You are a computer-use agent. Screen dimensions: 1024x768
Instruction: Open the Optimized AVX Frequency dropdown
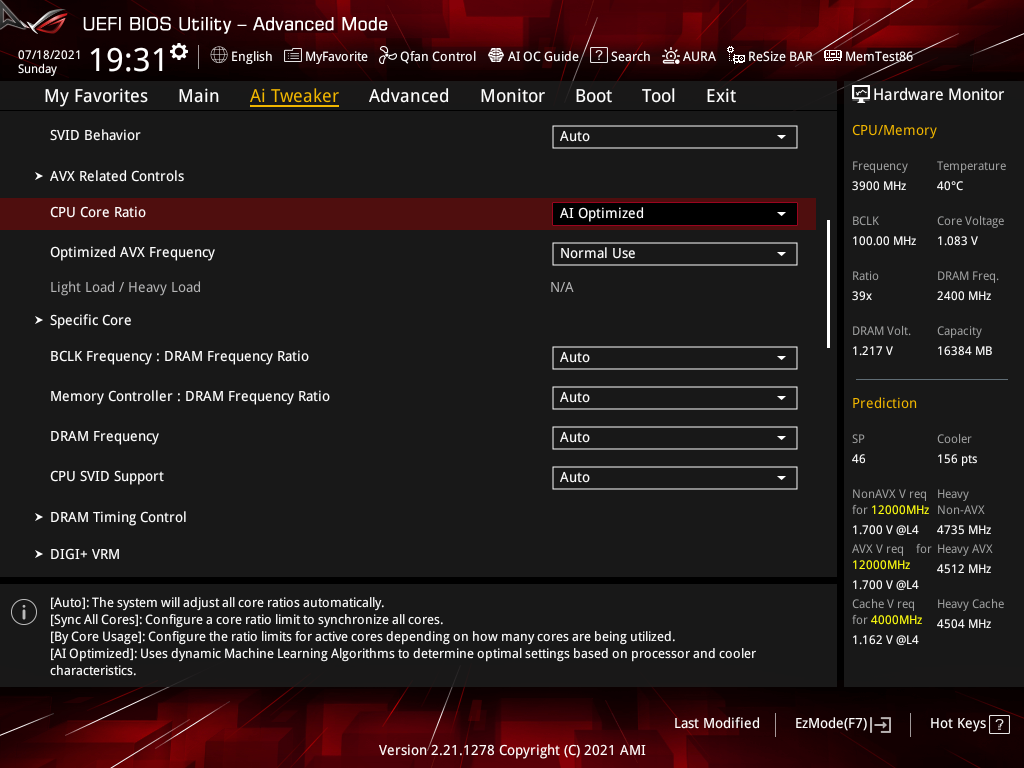coord(674,253)
